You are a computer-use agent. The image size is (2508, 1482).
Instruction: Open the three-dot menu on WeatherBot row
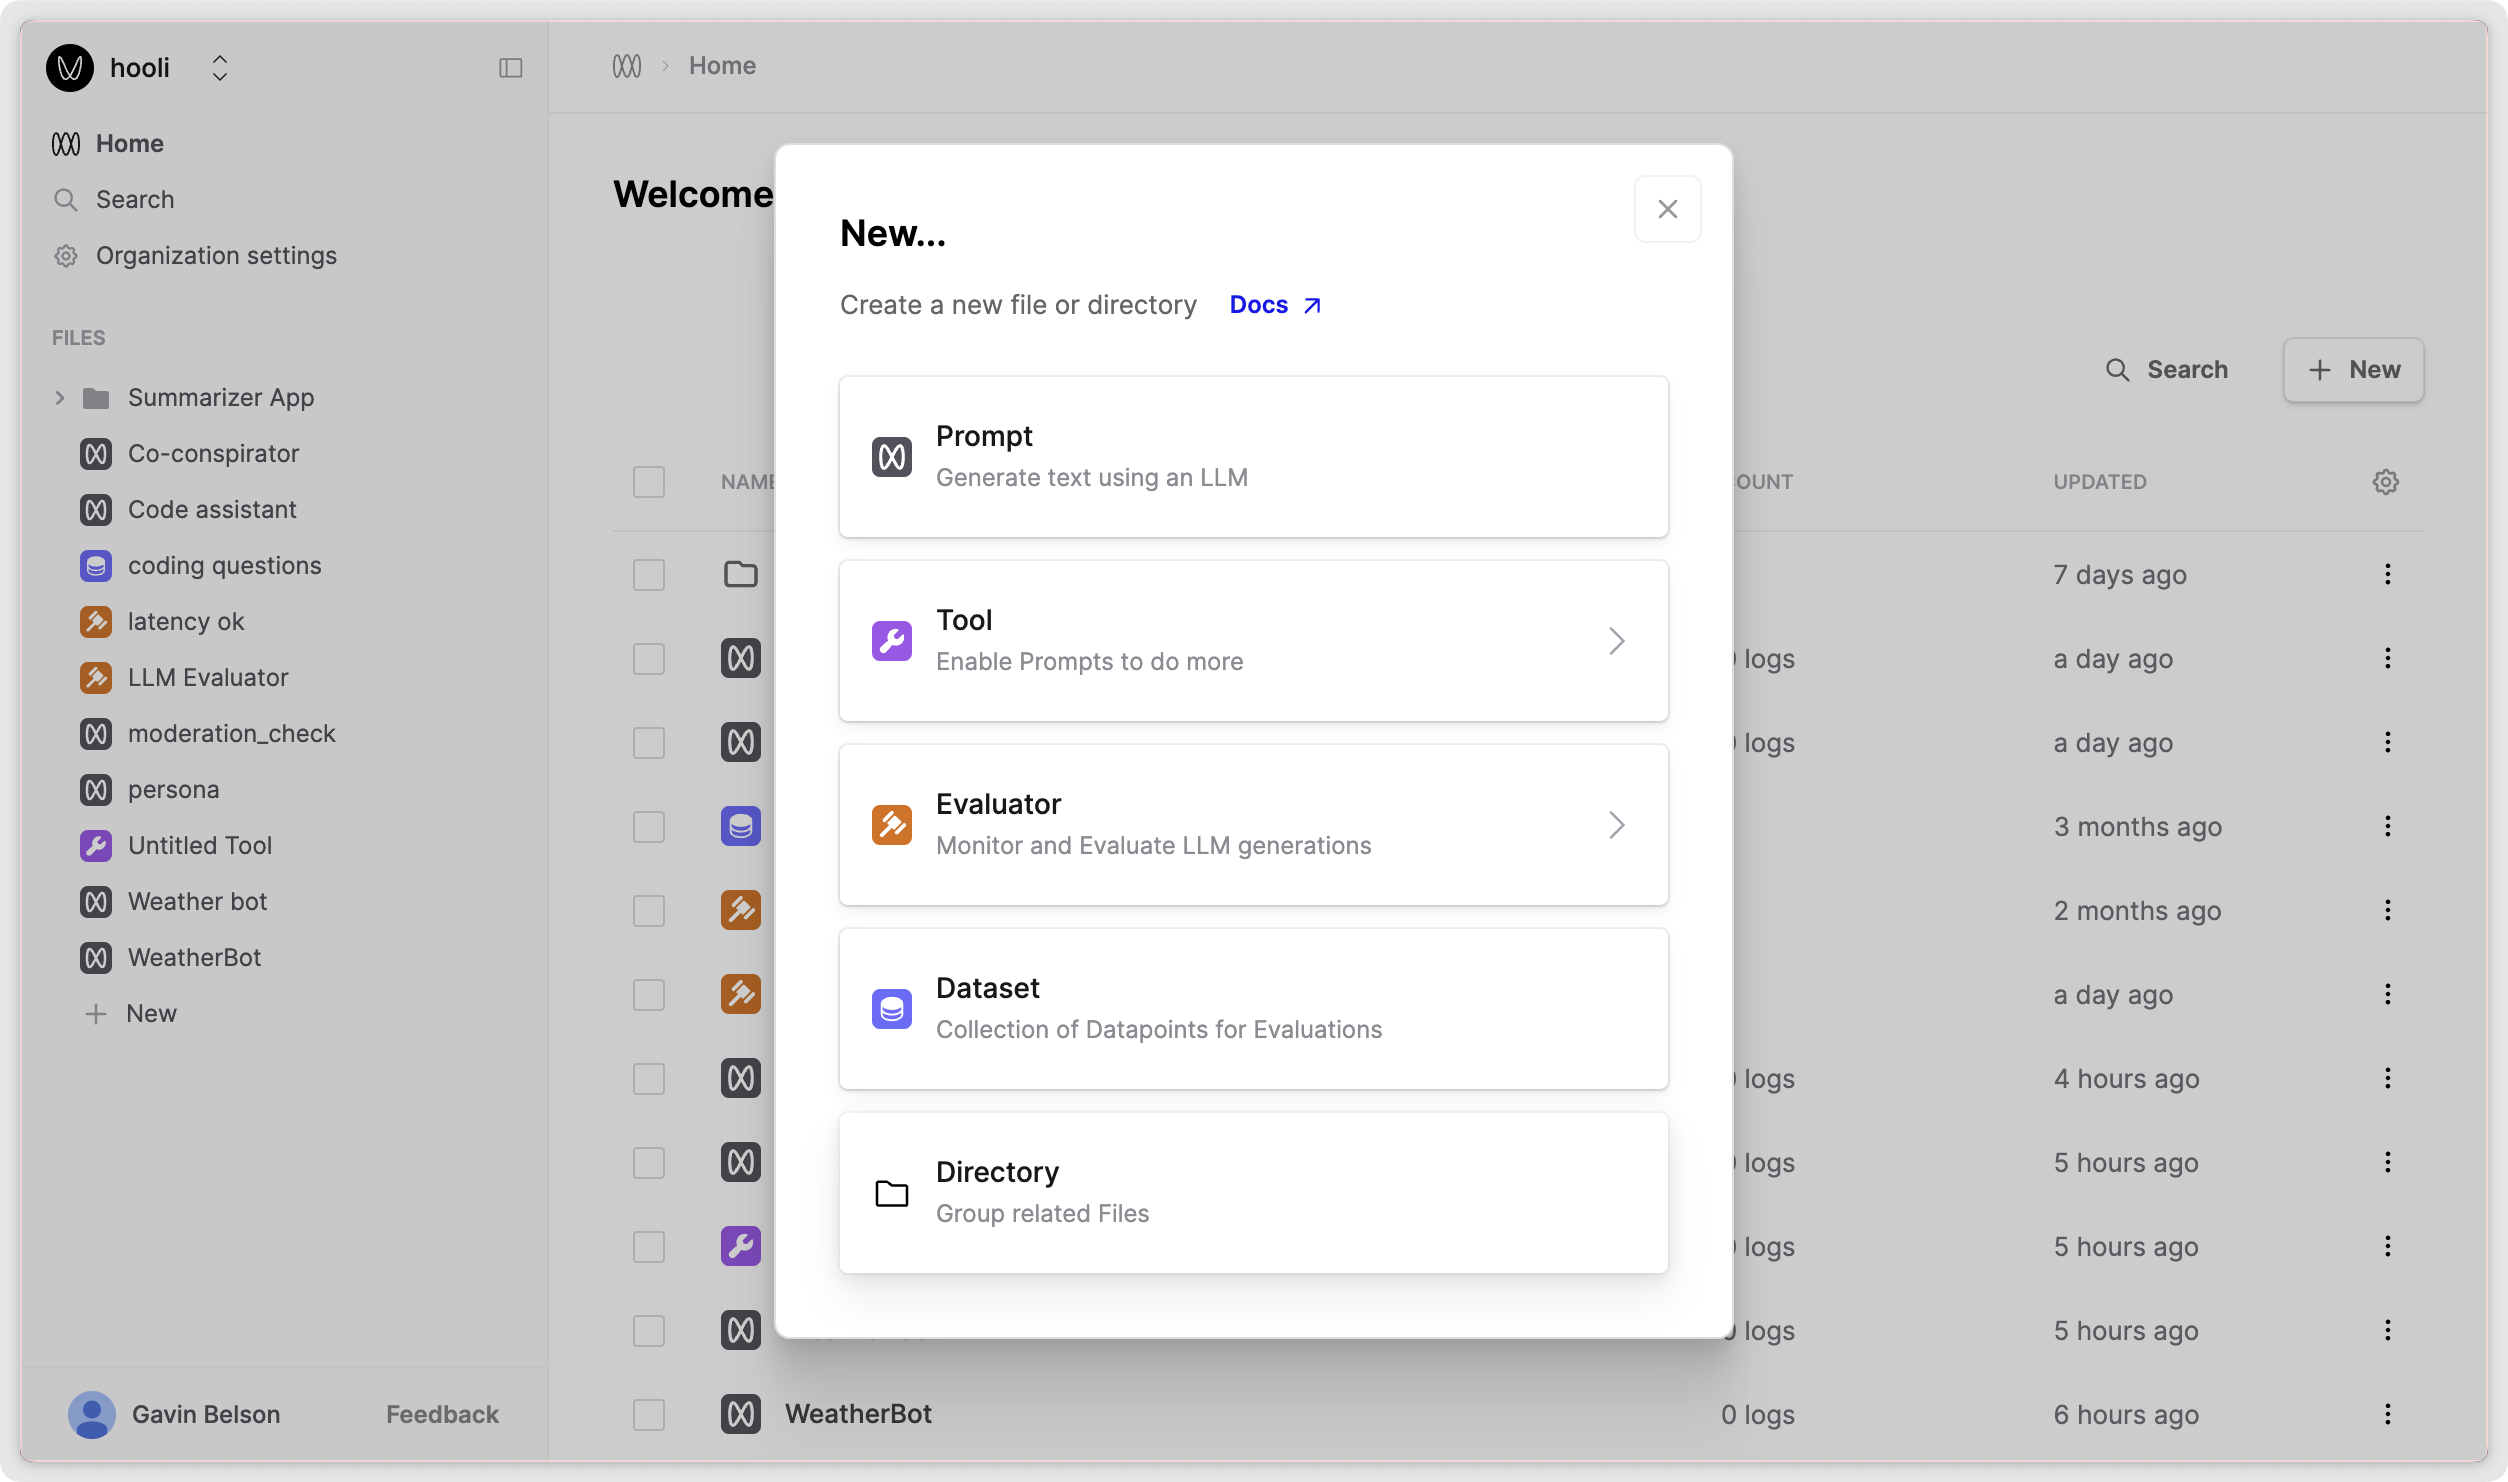pyautogui.click(x=2388, y=1414)
